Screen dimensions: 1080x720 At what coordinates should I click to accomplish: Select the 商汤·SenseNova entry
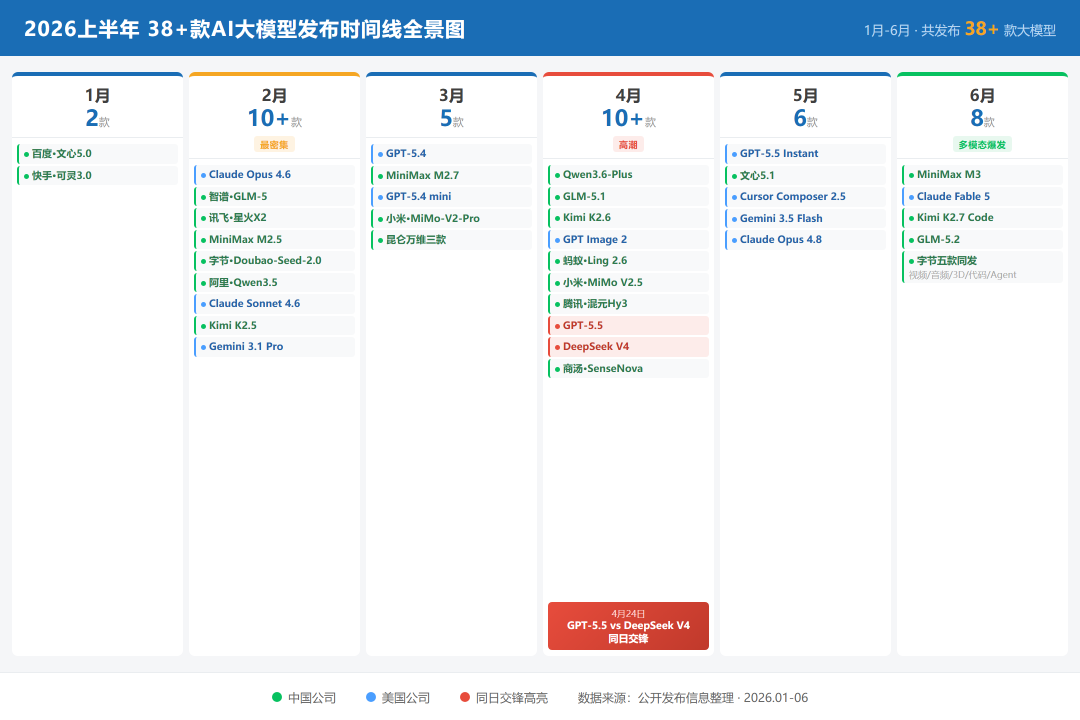coord(628,369)
